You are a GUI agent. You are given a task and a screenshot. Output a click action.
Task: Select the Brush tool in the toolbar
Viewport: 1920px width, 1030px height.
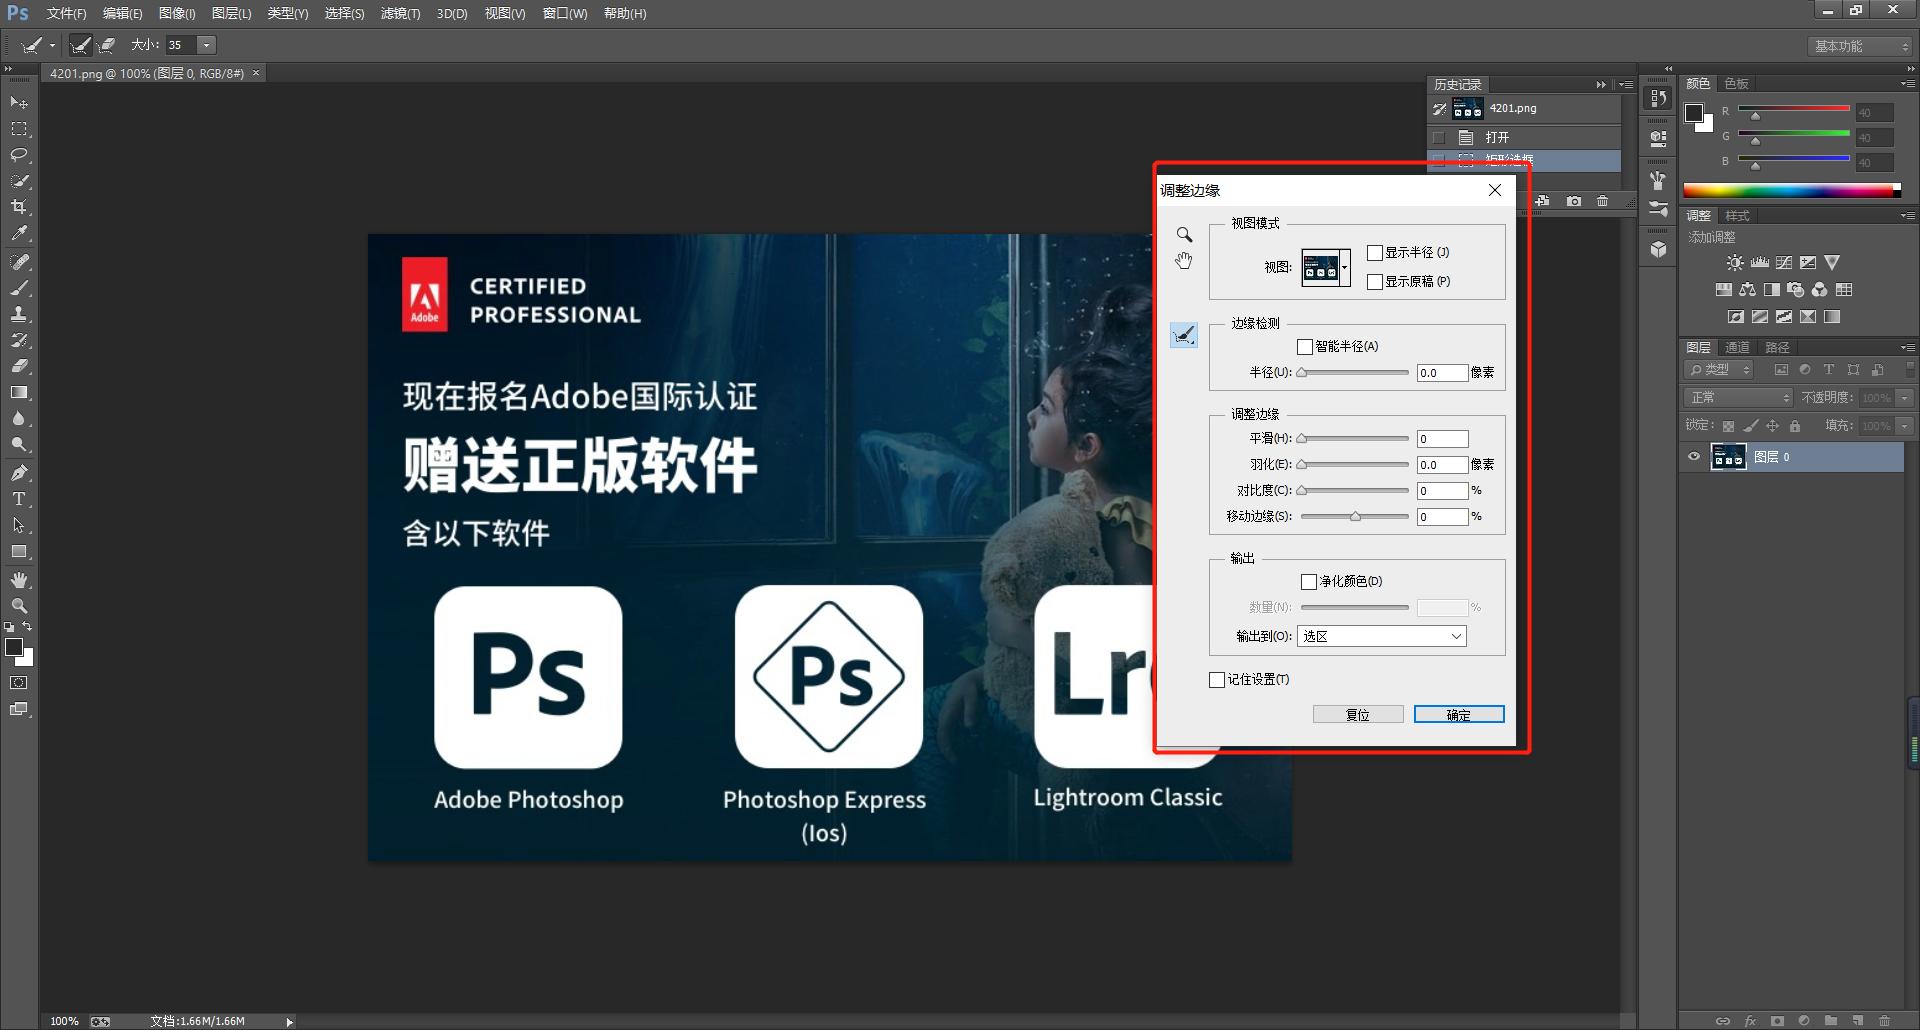coord(20,288)
